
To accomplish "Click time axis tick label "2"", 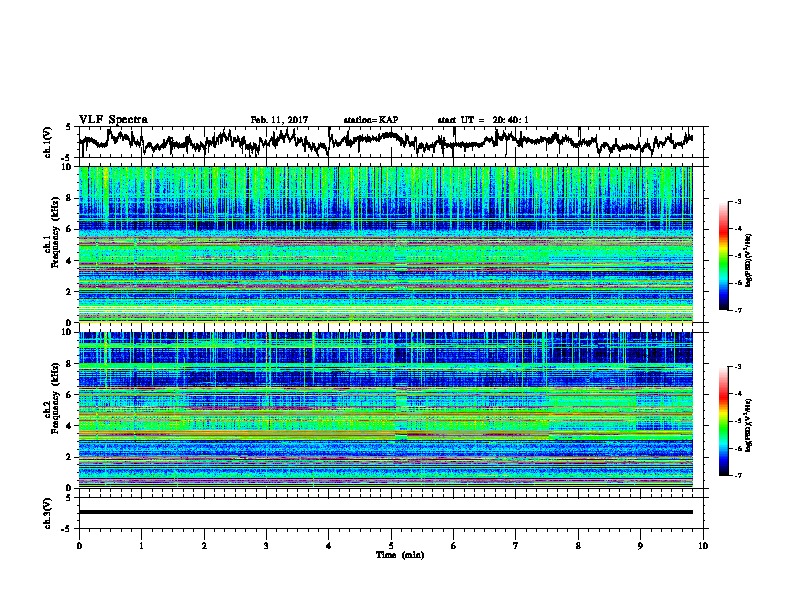I will (204, 546).
